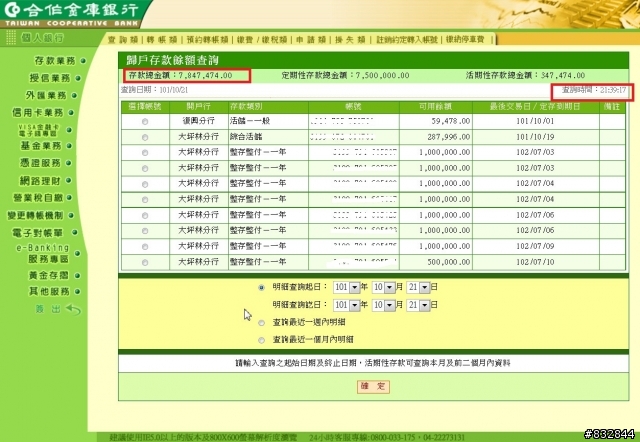
Task: Select the 復興分行 活儲一般 account radio button
Action: coord(145,122)
